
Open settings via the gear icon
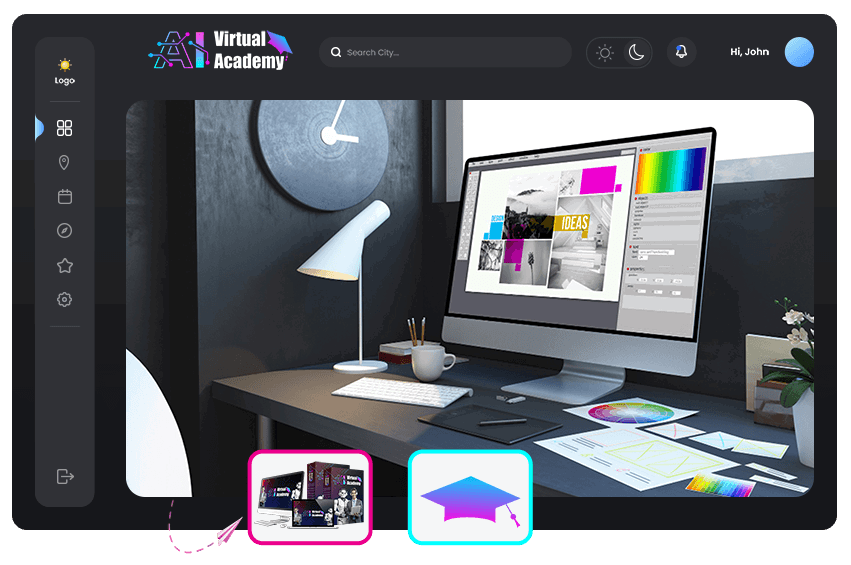(65, 299)
